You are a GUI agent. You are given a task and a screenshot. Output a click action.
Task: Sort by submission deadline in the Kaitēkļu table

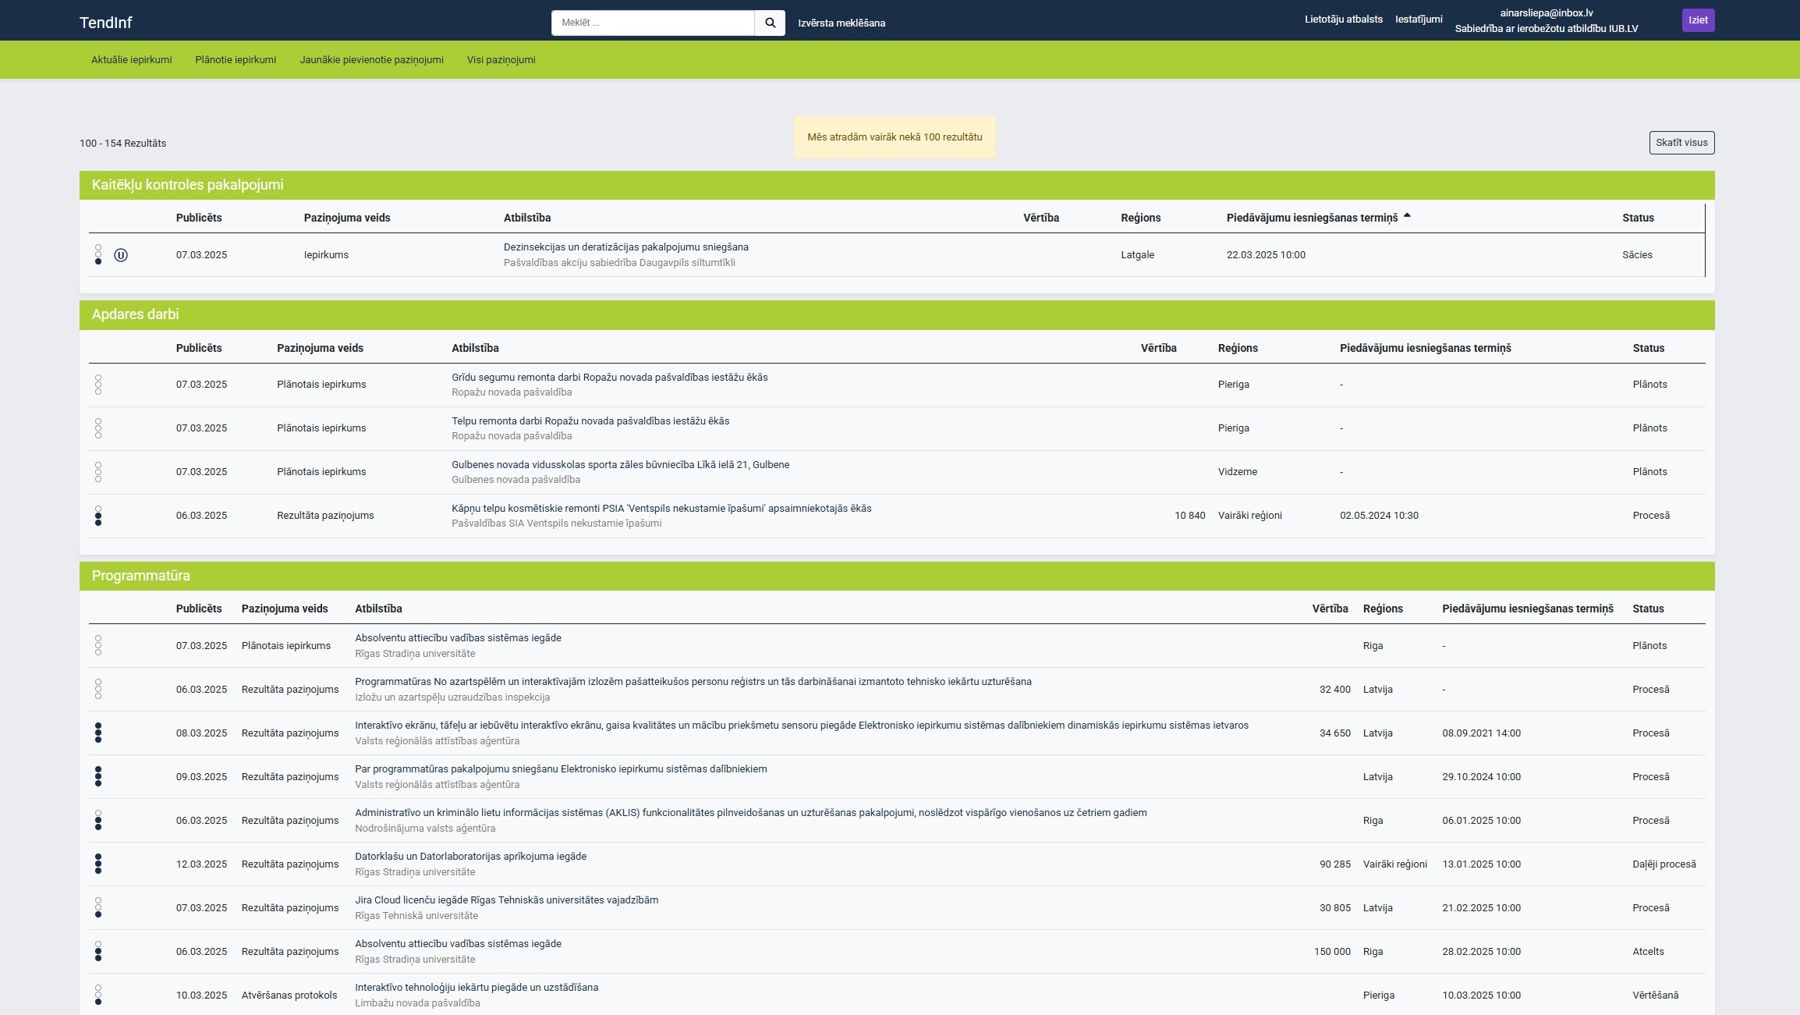(1312, 218)
